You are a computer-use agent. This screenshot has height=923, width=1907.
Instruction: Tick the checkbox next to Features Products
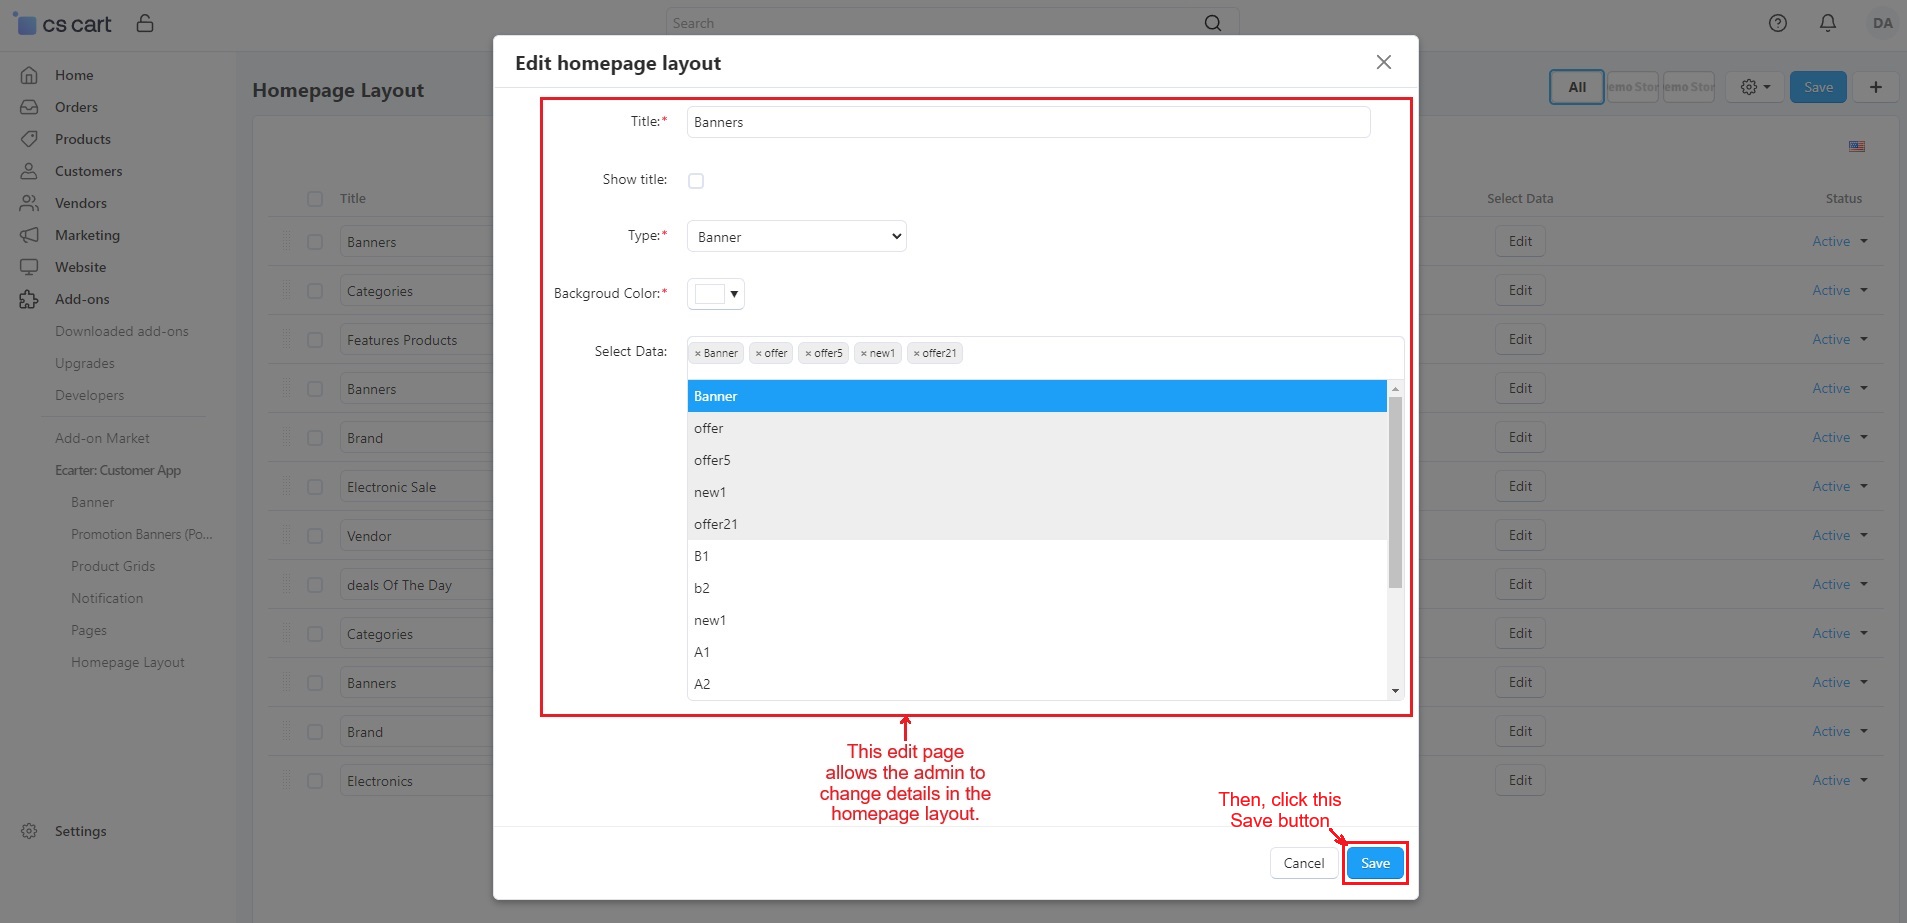[x=315, y=340]
